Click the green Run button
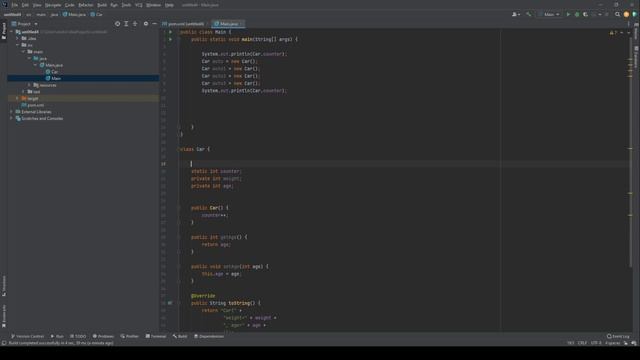 (568, 14)
